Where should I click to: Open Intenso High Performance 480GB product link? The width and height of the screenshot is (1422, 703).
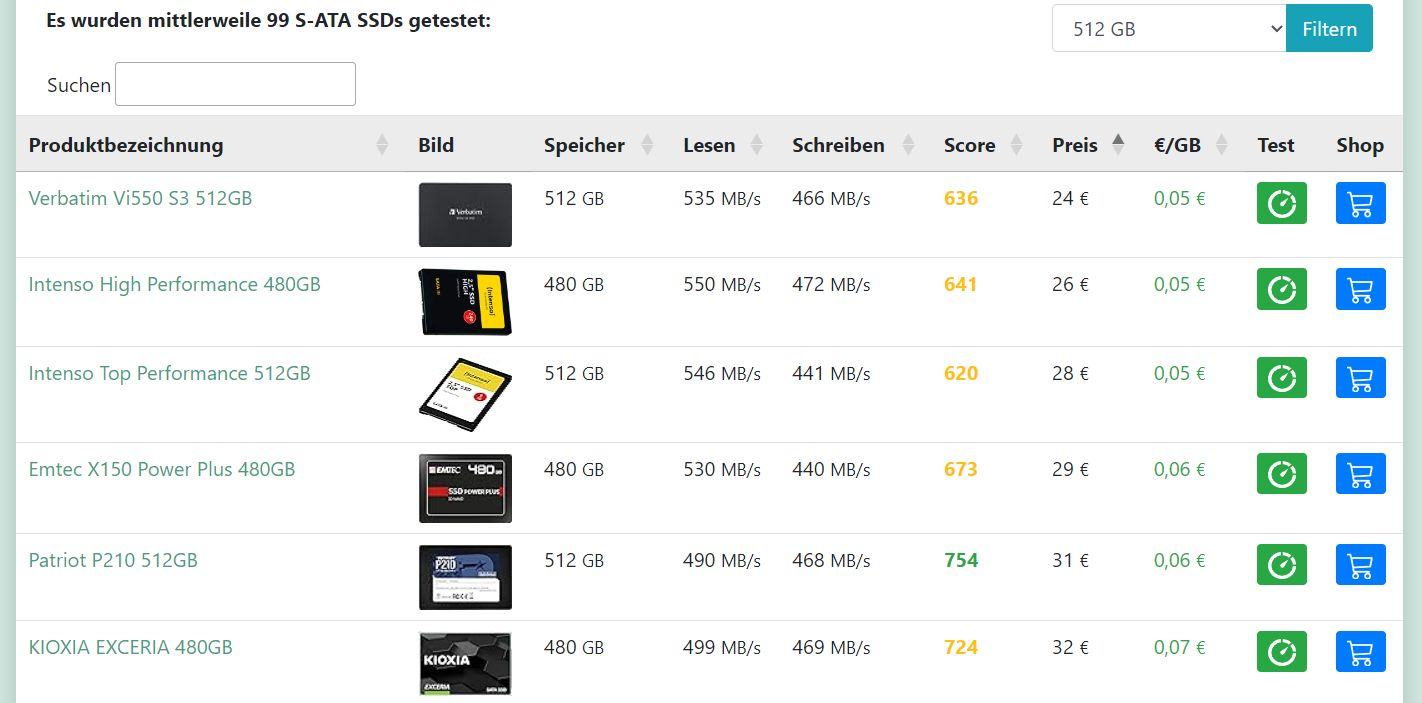(174, 284)
